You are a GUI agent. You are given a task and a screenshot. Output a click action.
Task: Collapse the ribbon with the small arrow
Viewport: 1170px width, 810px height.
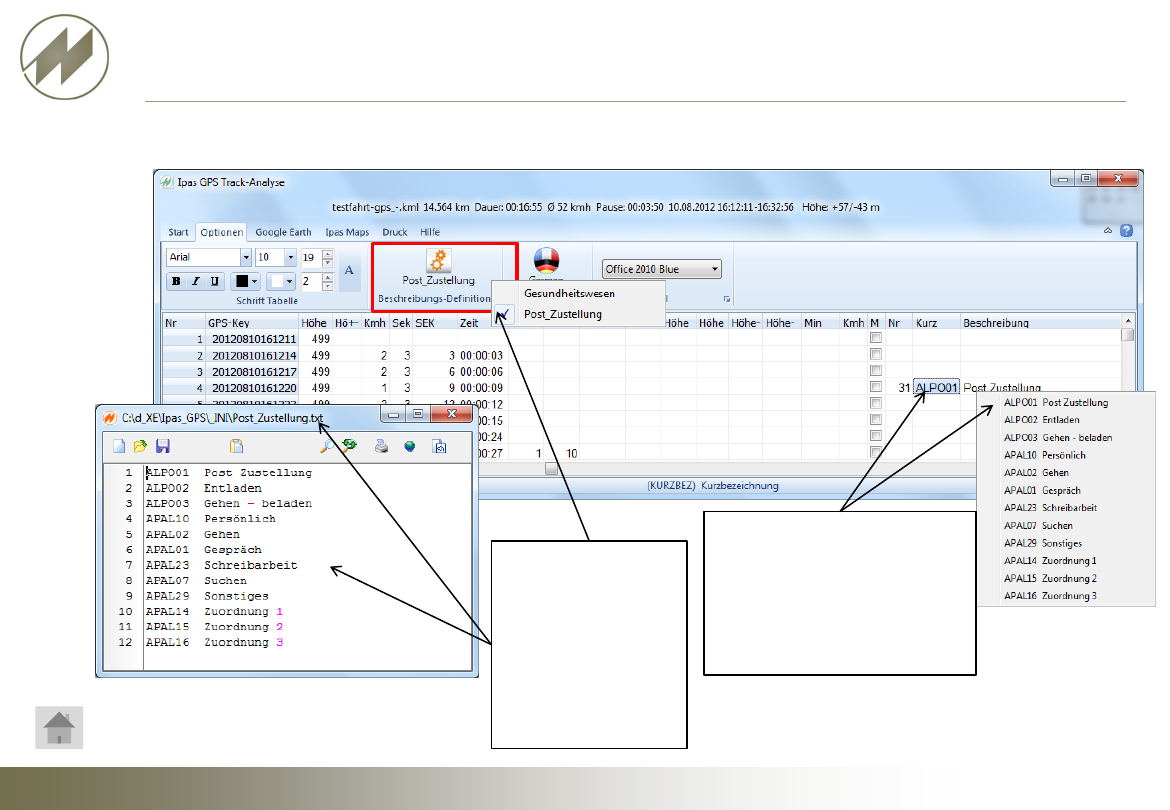[x=1108, y=230]
